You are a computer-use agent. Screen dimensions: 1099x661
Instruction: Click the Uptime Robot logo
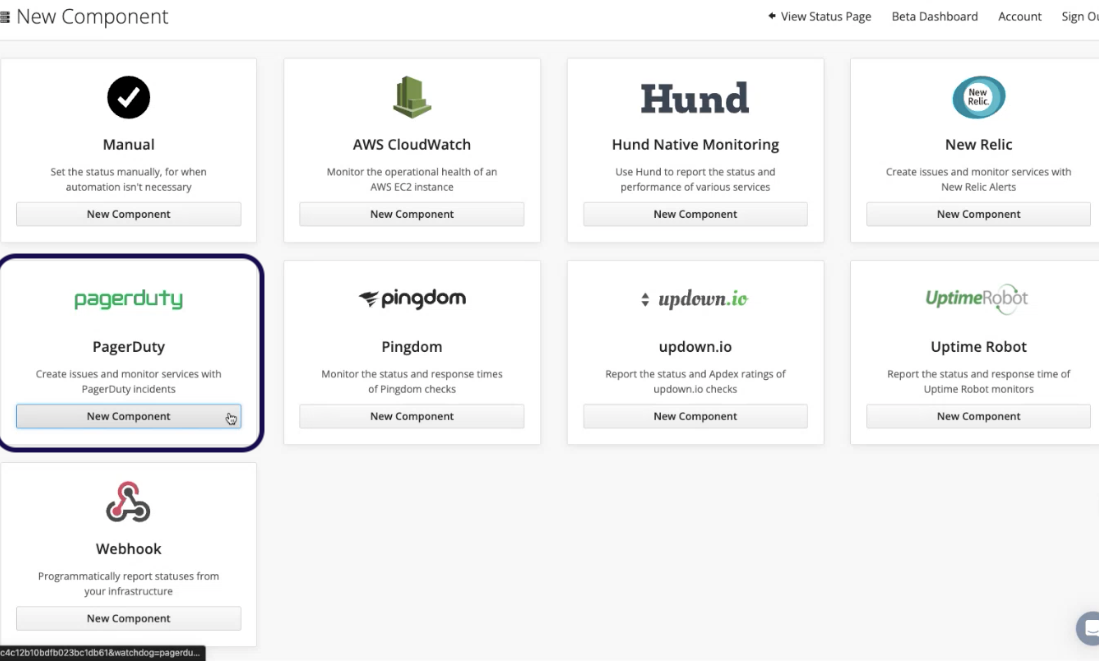(x=977, y=299)
